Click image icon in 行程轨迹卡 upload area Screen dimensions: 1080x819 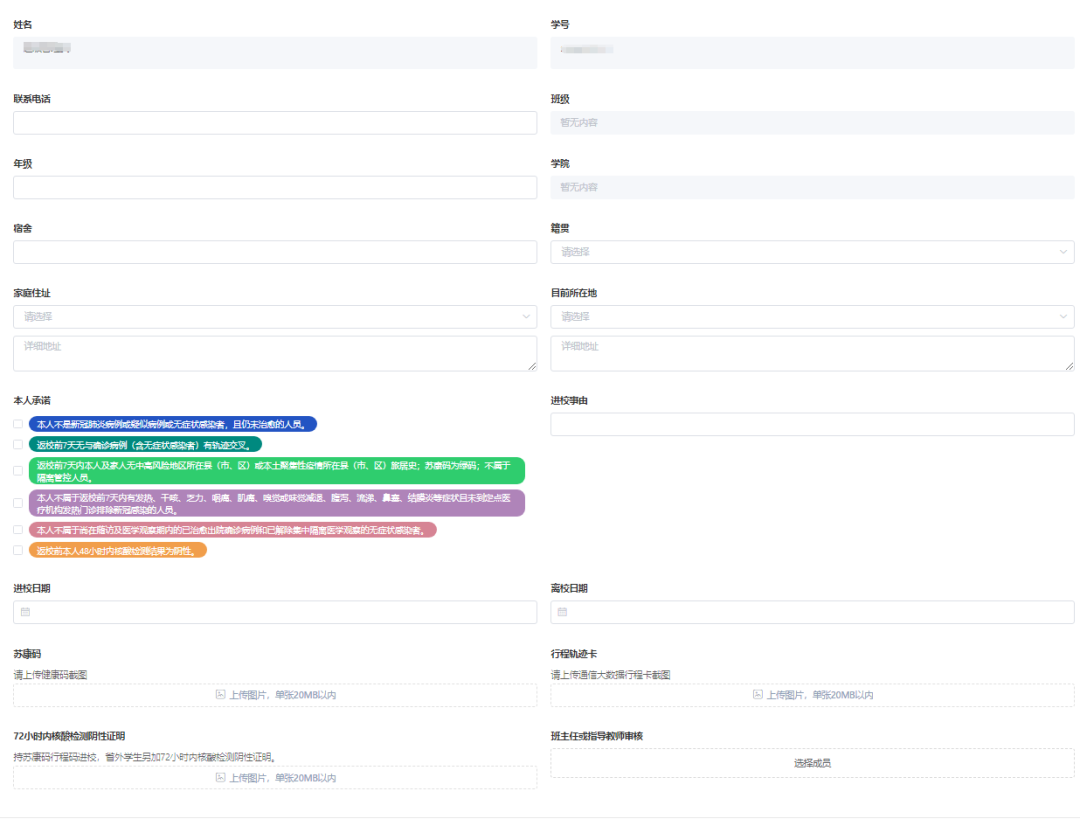click(758, 695)
